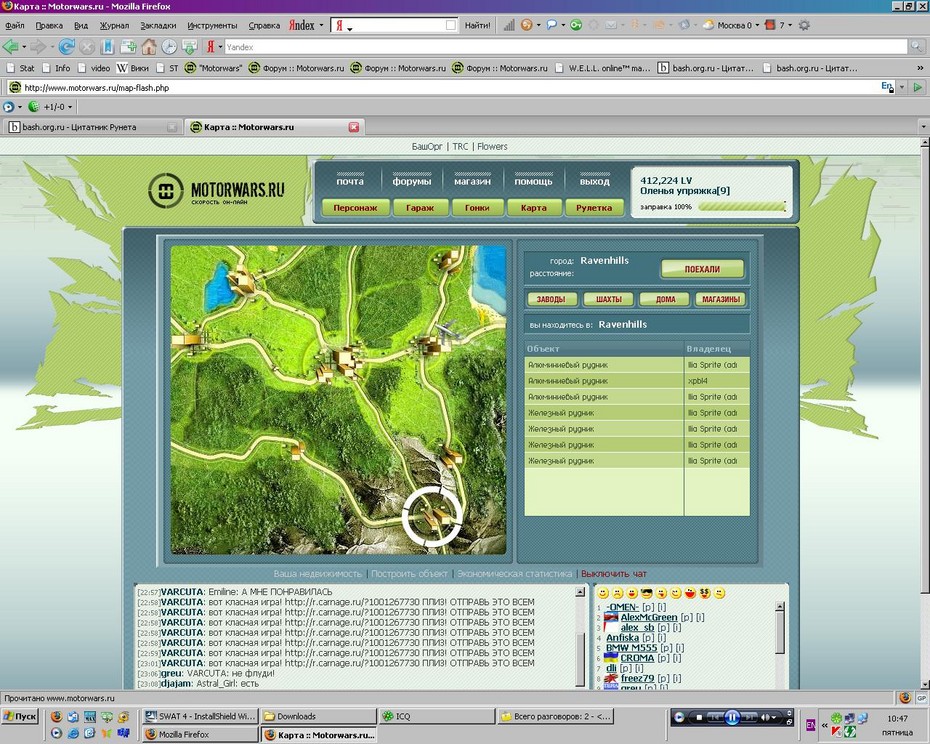930x744 pixels.
Task: Click the page URL address field
Action: 451,87
